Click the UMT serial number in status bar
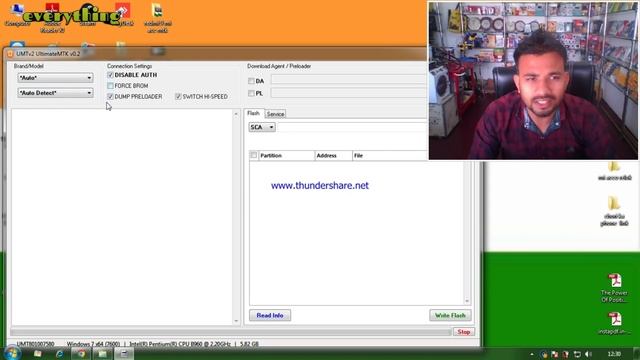 point(36,344)
